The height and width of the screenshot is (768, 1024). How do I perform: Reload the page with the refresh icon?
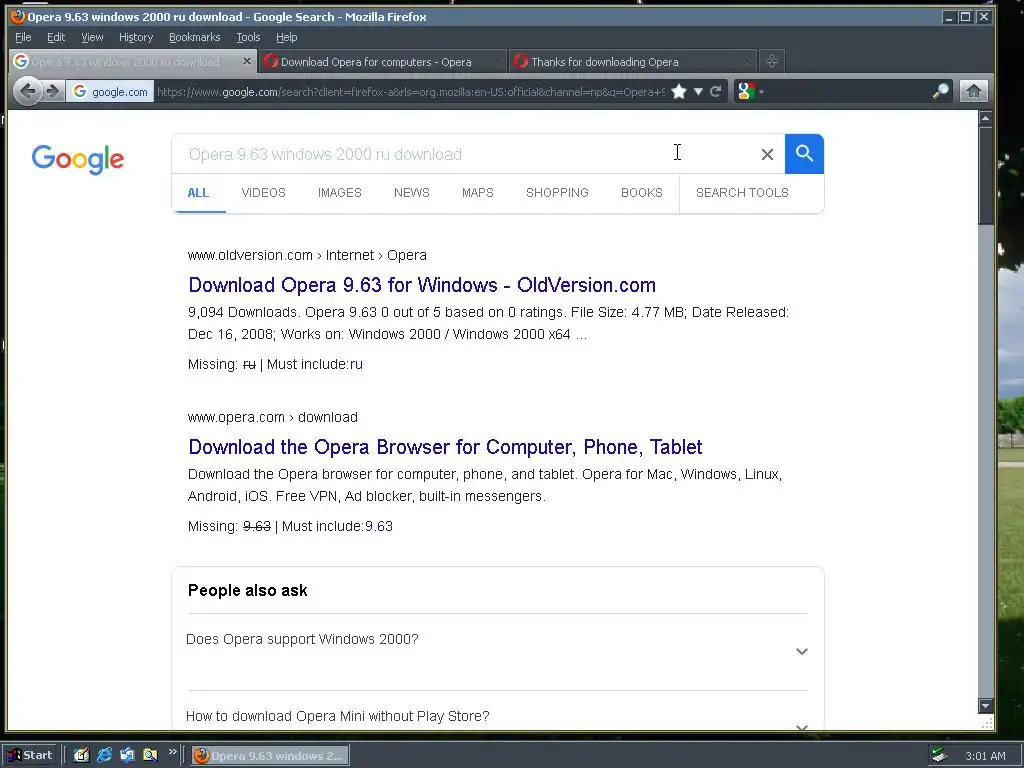[716, 91]
